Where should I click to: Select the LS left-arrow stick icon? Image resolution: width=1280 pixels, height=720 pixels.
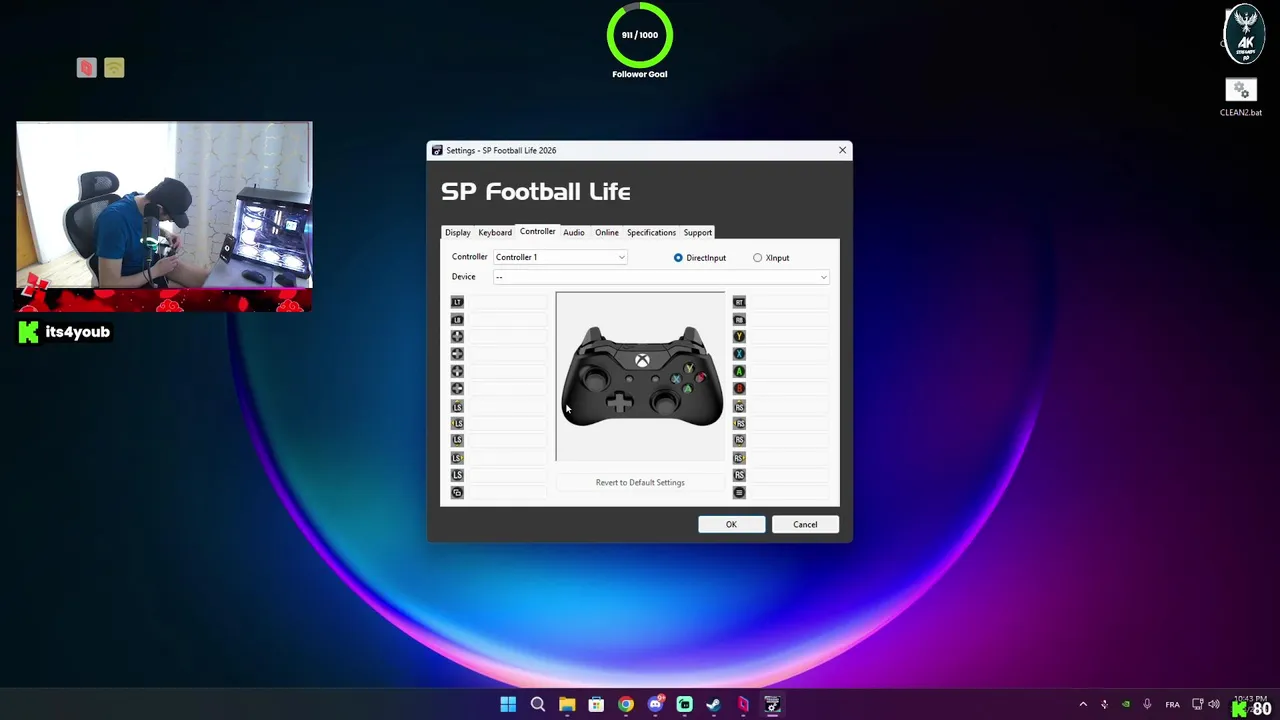coord(457,423)
